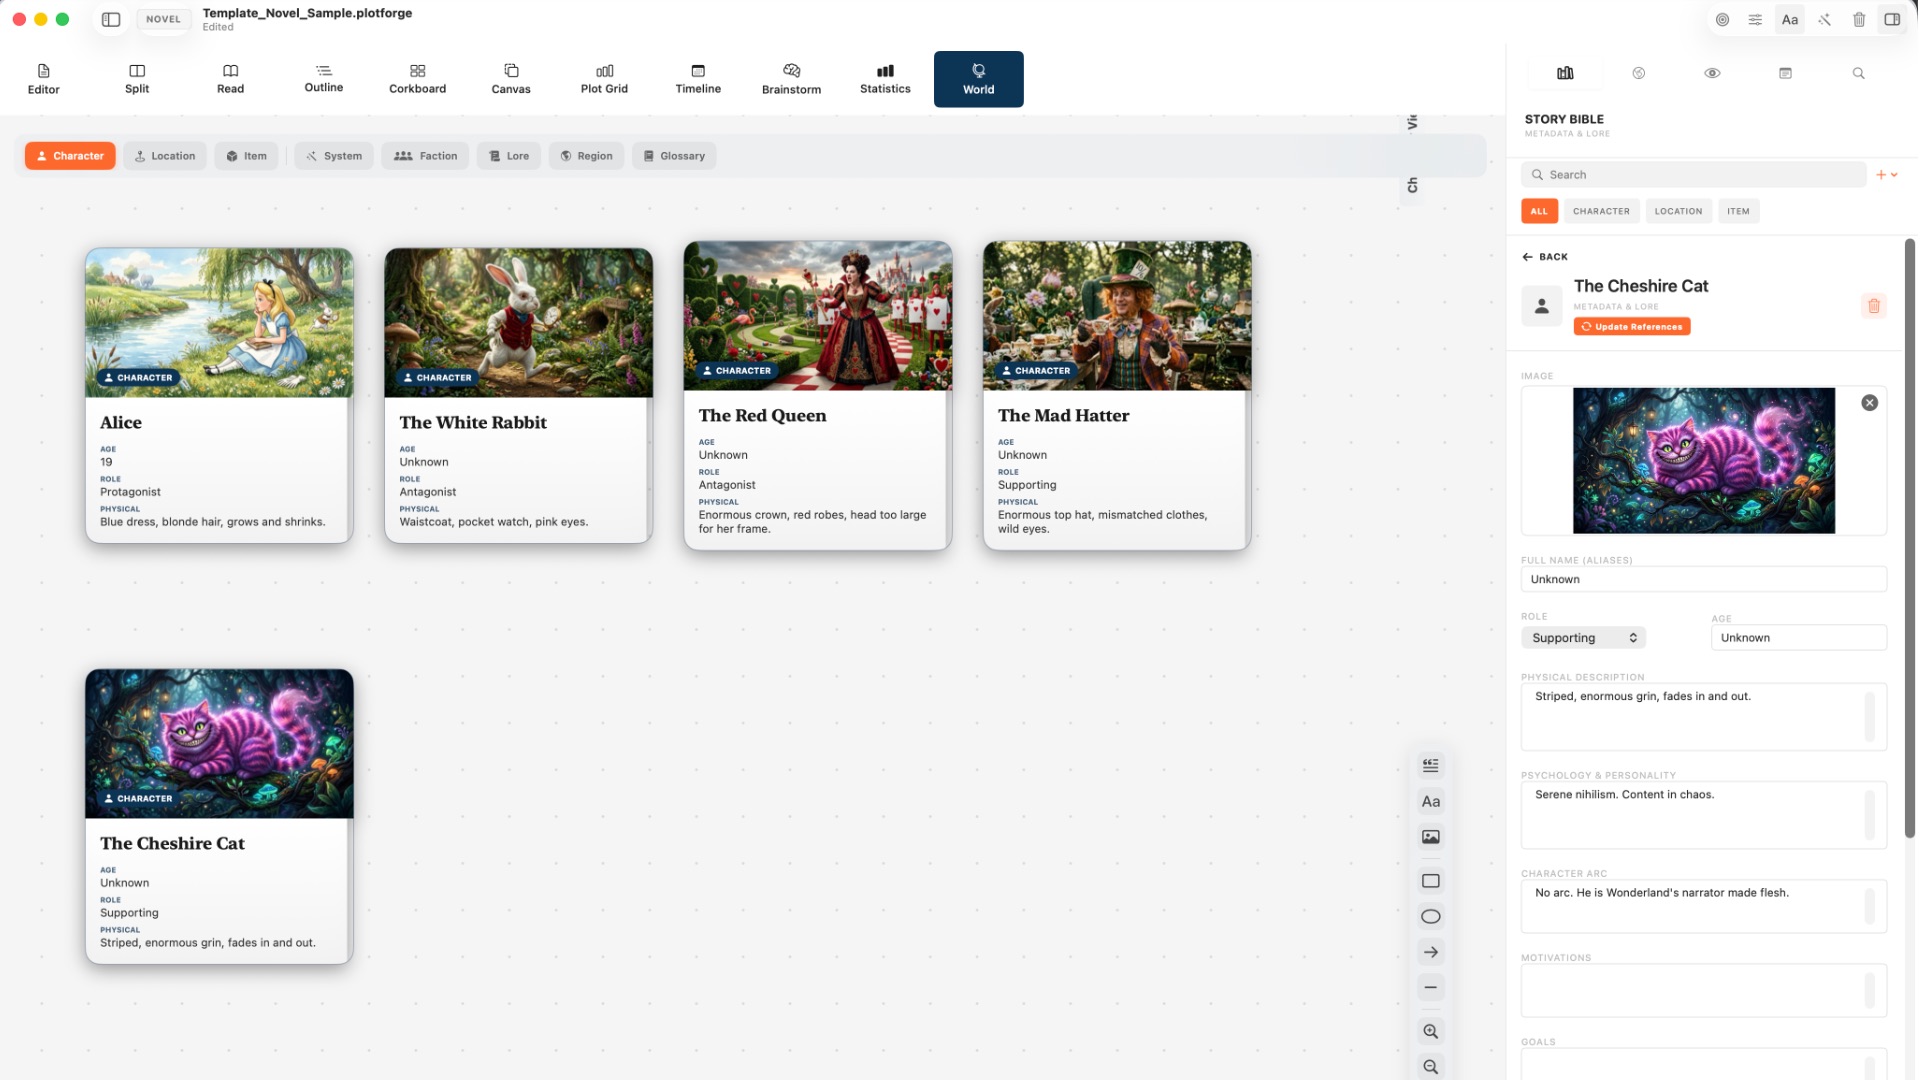Select the image insert tool
This screenshot has width=1920, height=1080.
tap(1431, 837)
